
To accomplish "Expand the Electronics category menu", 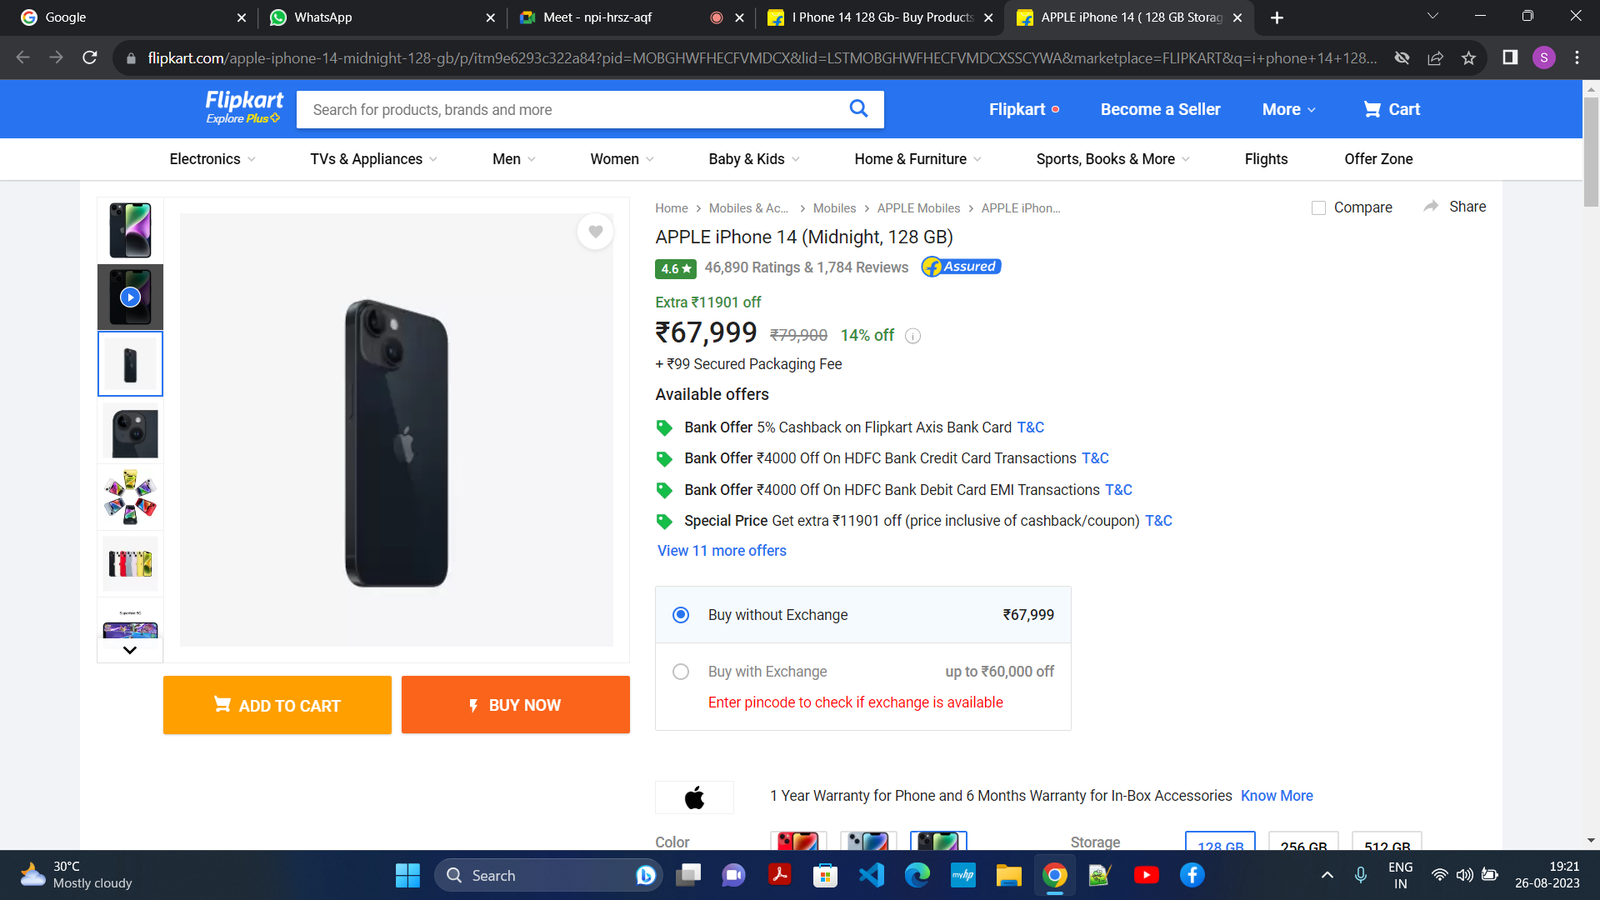I will [x=212, y=159].
